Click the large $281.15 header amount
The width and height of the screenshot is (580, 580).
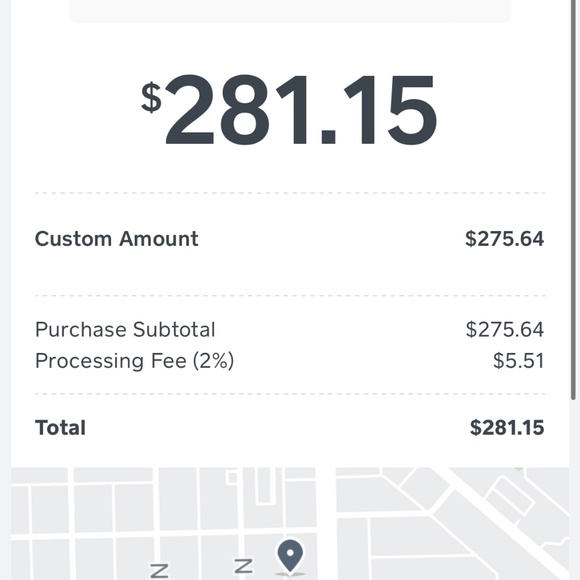289,110
